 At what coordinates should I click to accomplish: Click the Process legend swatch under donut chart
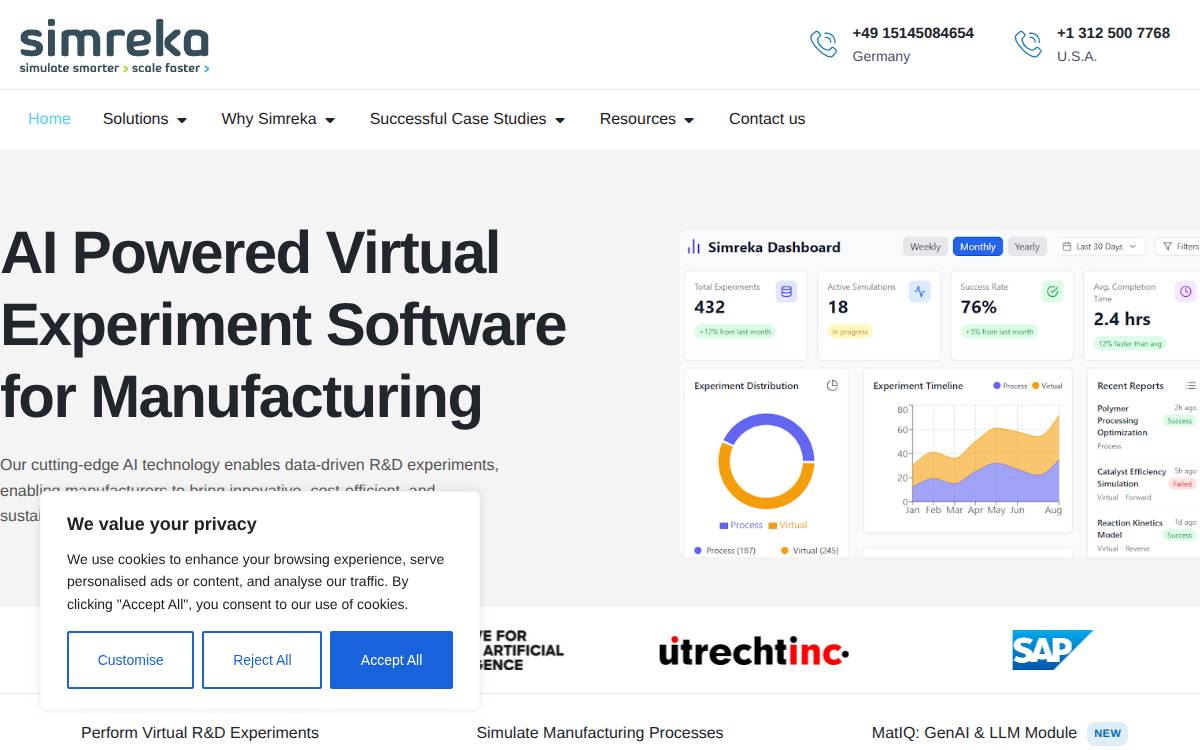pos(723,526)
